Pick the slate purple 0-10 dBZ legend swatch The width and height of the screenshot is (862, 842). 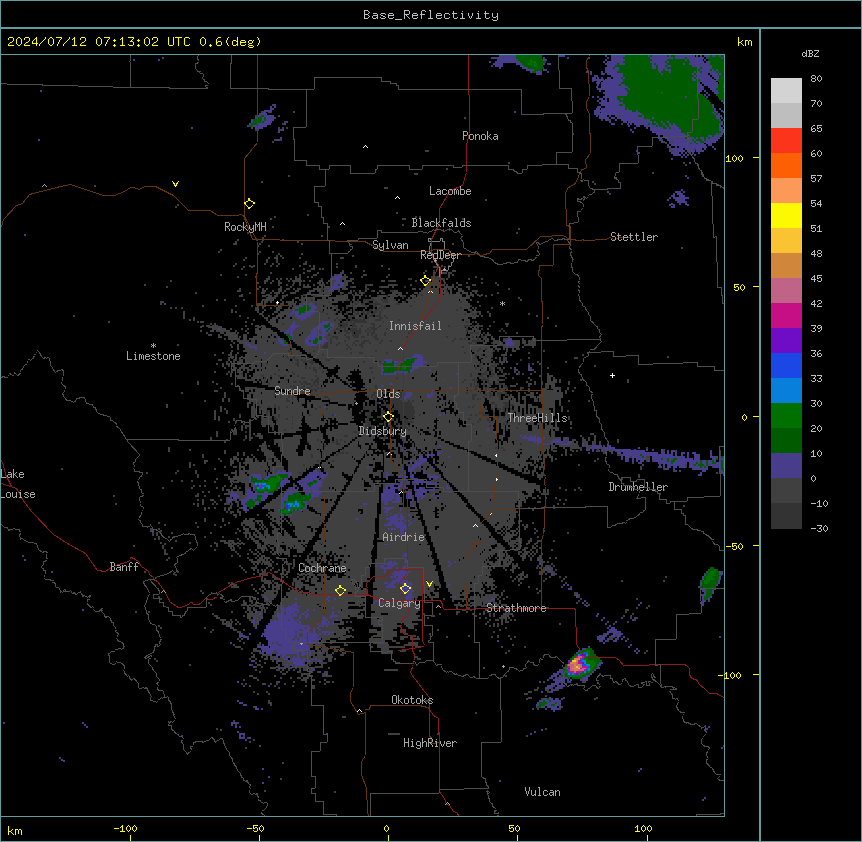[786, 466]
